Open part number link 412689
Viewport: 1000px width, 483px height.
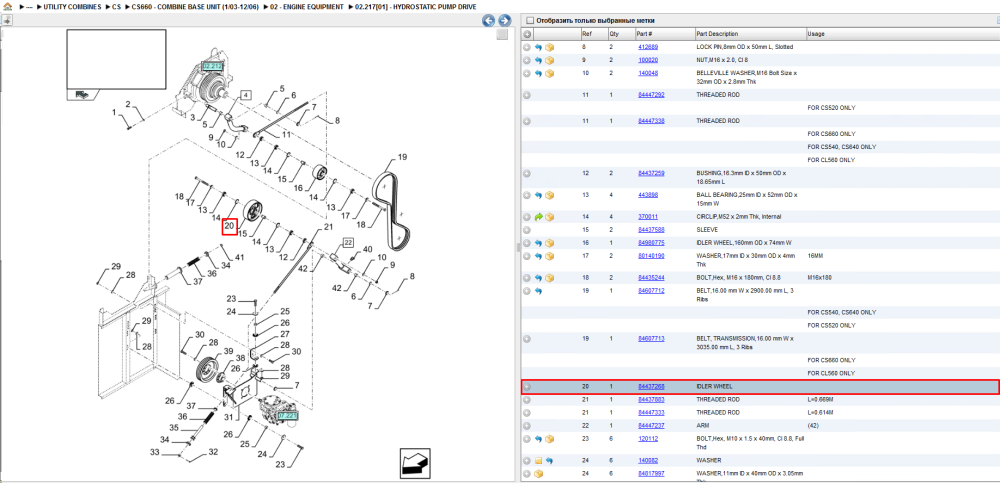(648, 47)
